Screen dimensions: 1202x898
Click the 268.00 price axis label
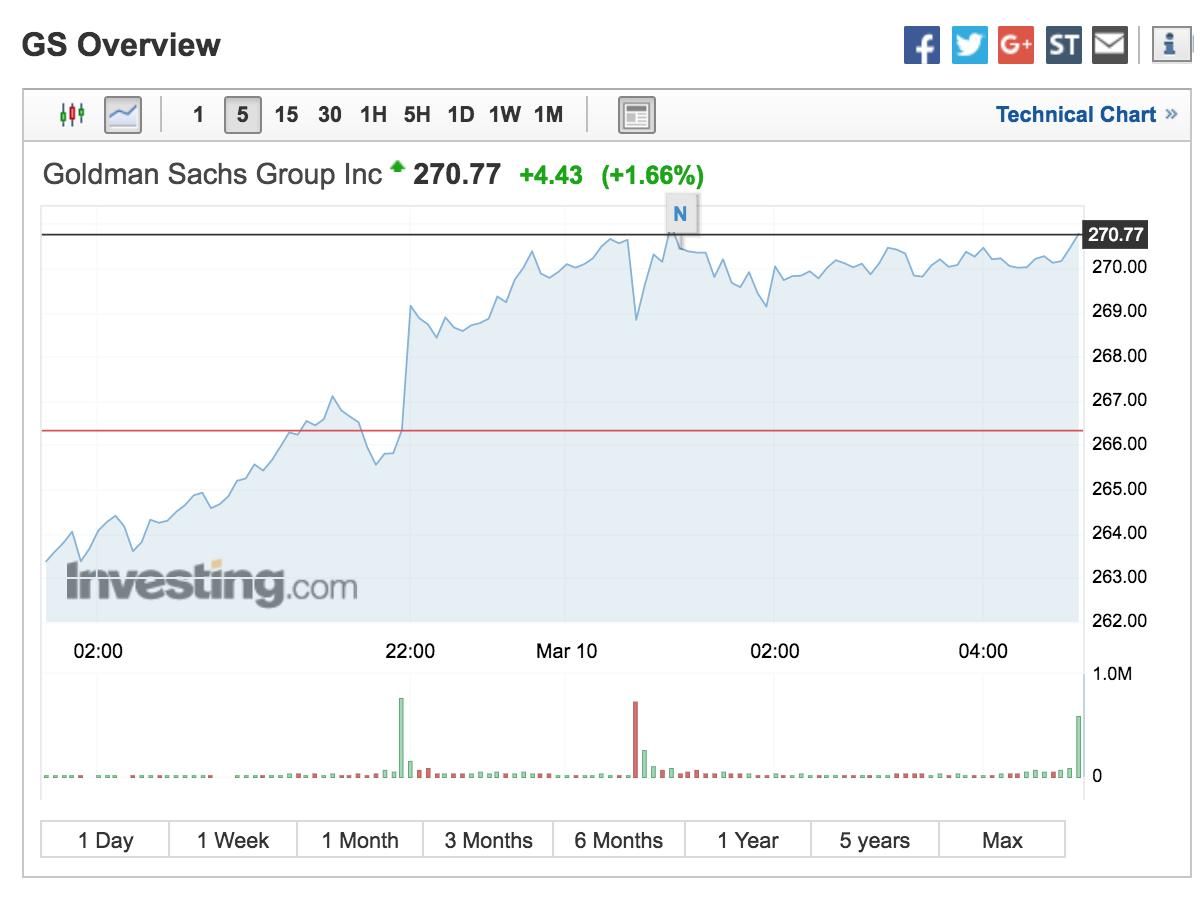point(1119,356)
